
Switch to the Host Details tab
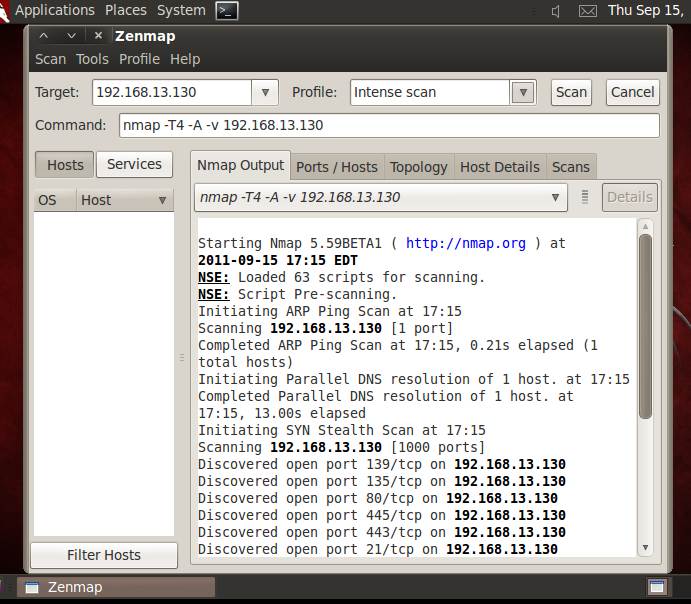click(x=500, y=167)
